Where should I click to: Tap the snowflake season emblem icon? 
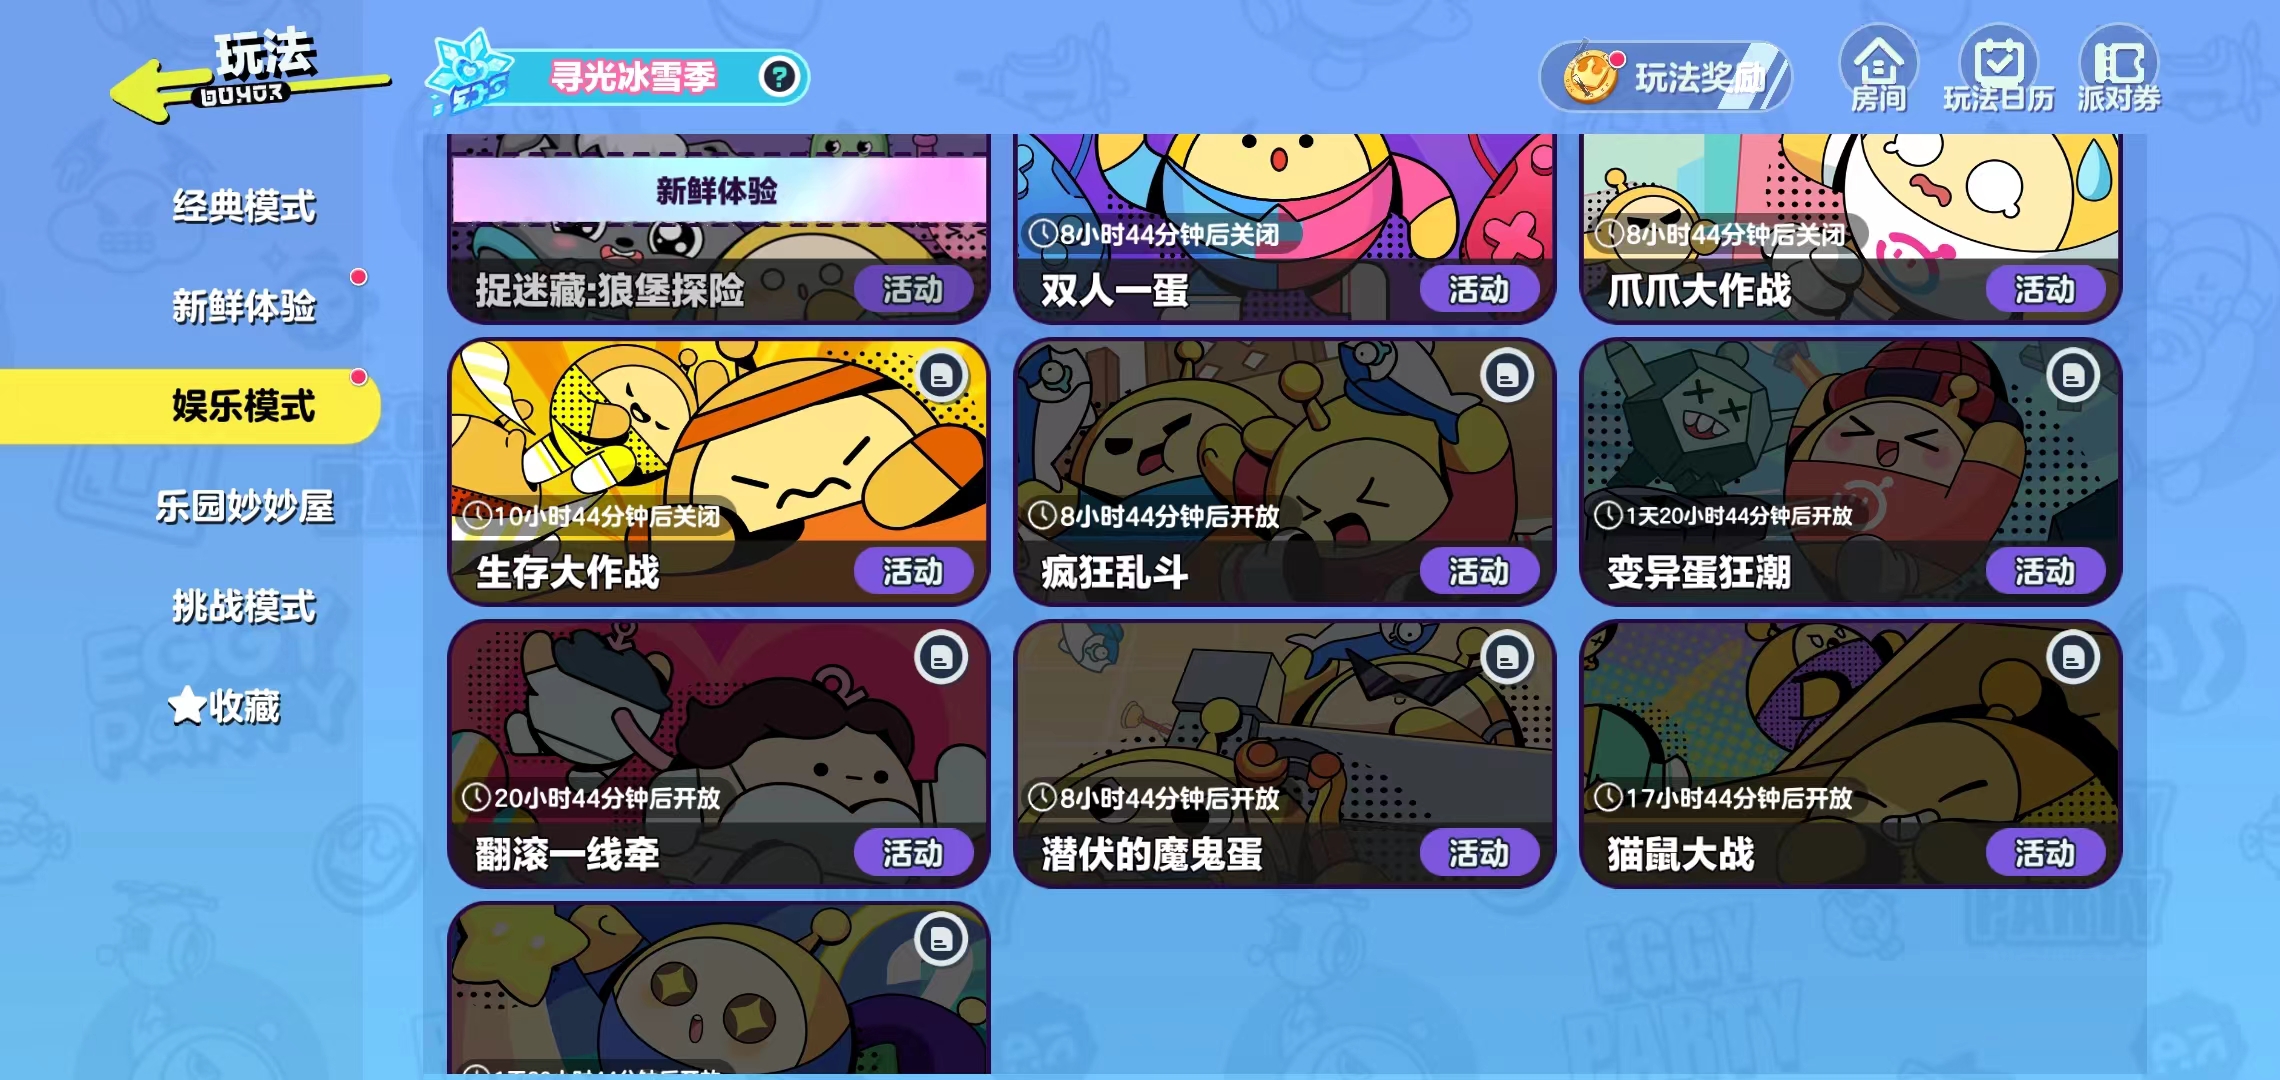pyautogui.click(x=467, y=72)
